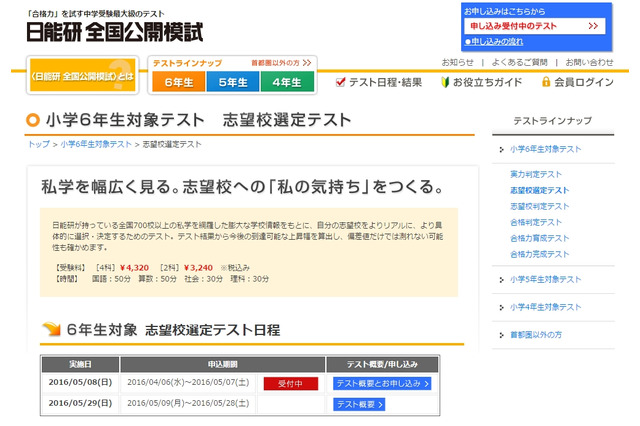The height and width of the screenshot is (426, 640).
Task: Click the ¥3,240 two-subject fee
Action: click(198, 268)
